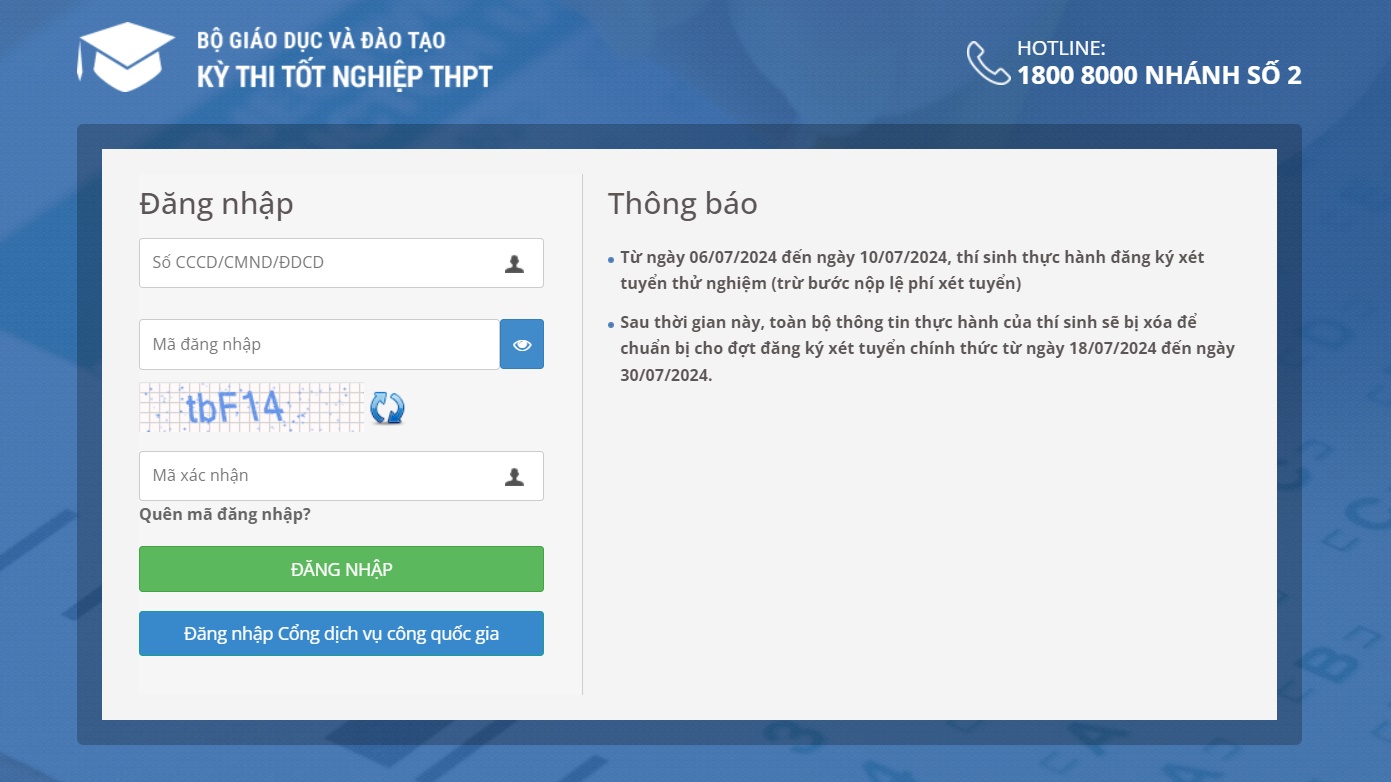The width and height of the screenshot is (1391, 782).
Task: Click BỘ GIÁO DỤC VÀ ĐÀO TẠO text
Action: [321, 41]
